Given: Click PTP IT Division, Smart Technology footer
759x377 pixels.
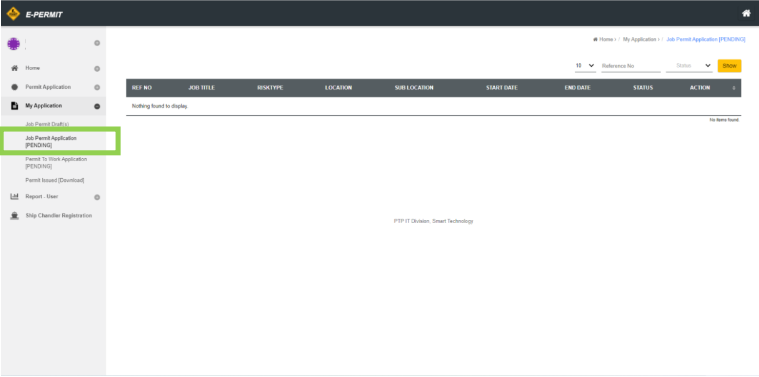Looking at the screenshot, I should pyautogui.click(x=433, y=221).
